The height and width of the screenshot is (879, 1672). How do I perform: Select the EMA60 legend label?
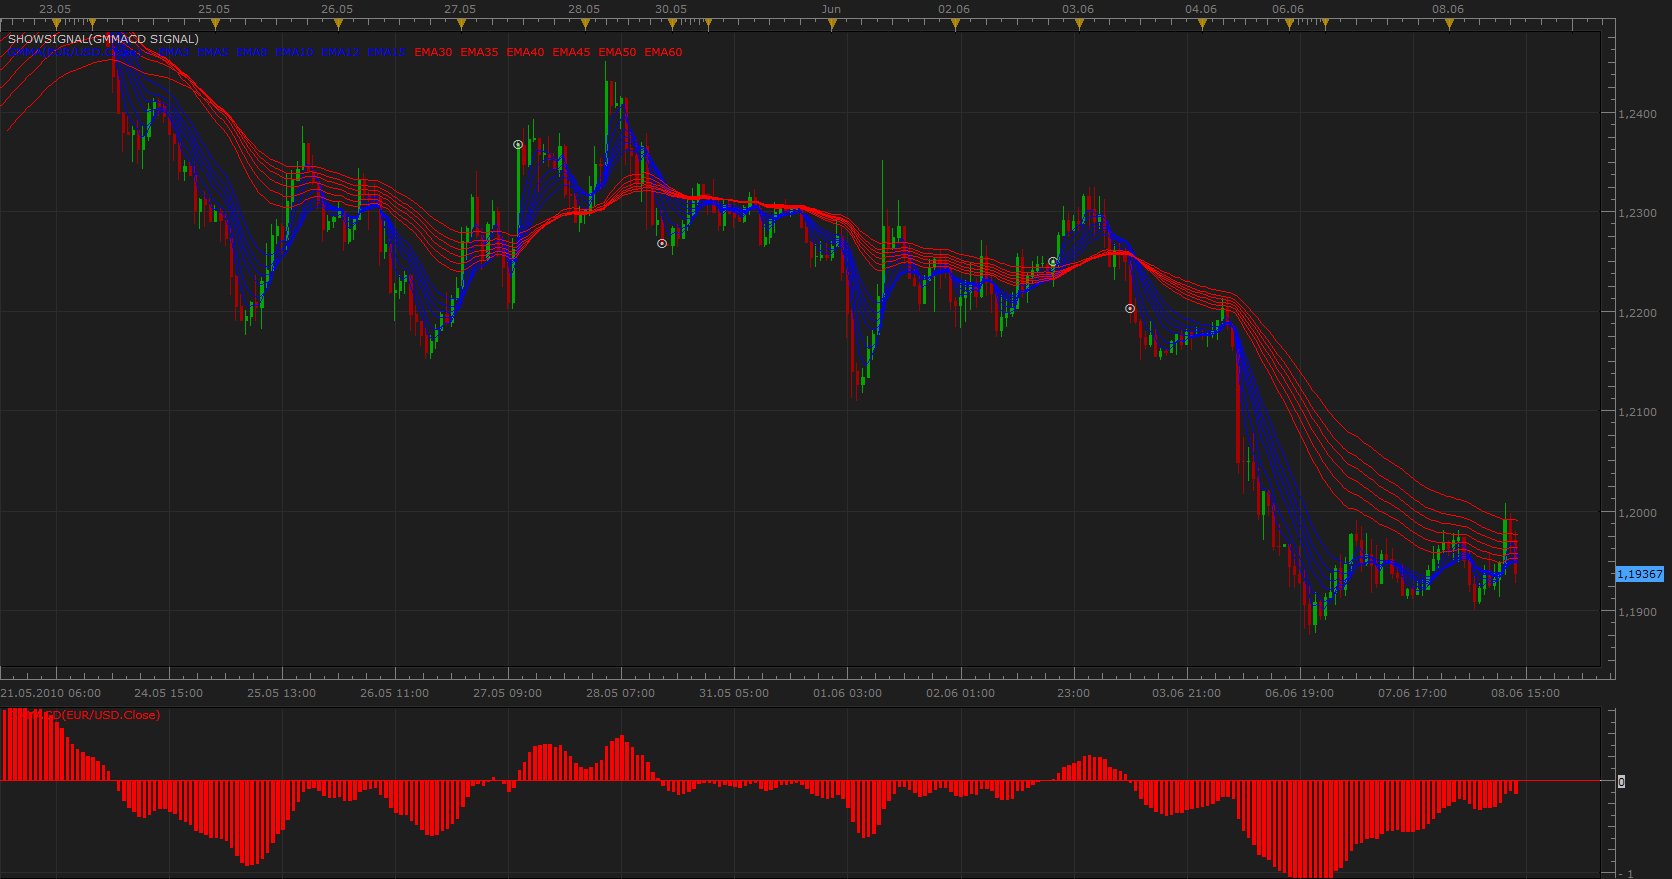point(663,52)
